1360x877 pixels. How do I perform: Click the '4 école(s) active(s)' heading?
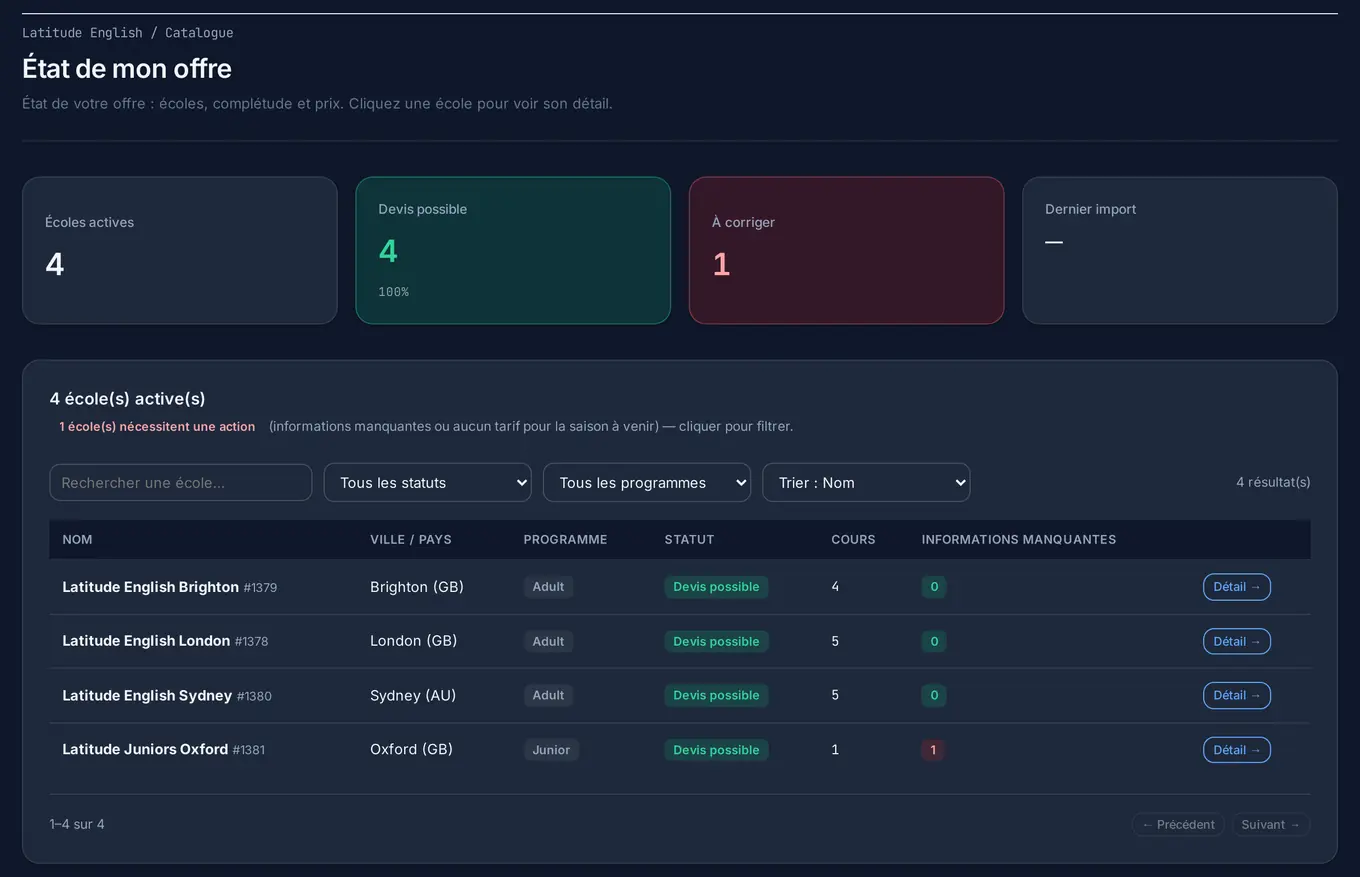(x=128, y=399)
